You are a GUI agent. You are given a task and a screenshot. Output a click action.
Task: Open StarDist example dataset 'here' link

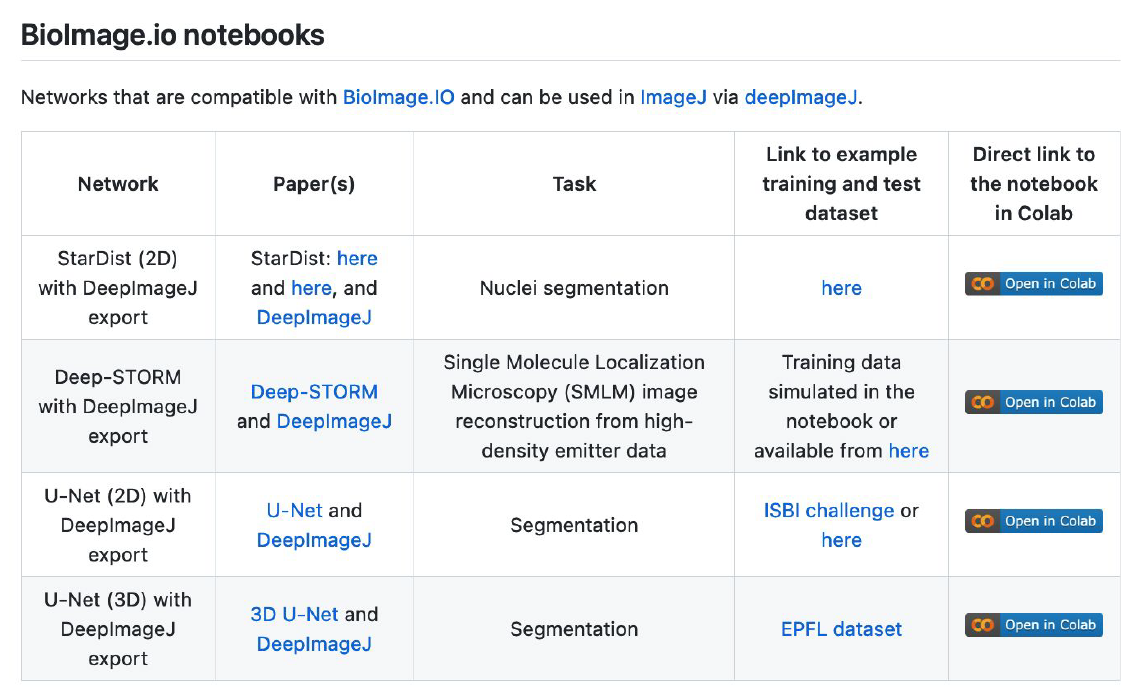[841, 288]
